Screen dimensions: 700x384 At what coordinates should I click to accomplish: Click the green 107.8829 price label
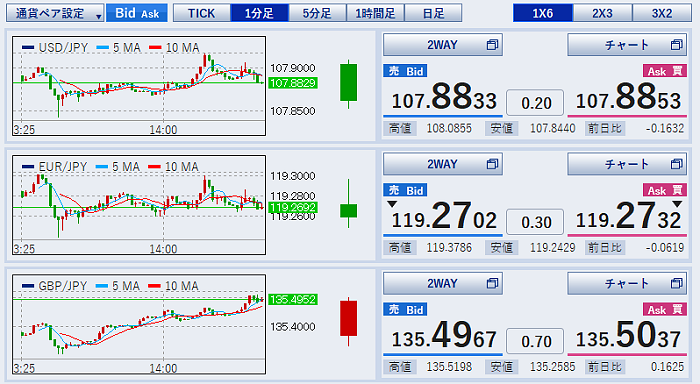[x=293, y=83]
